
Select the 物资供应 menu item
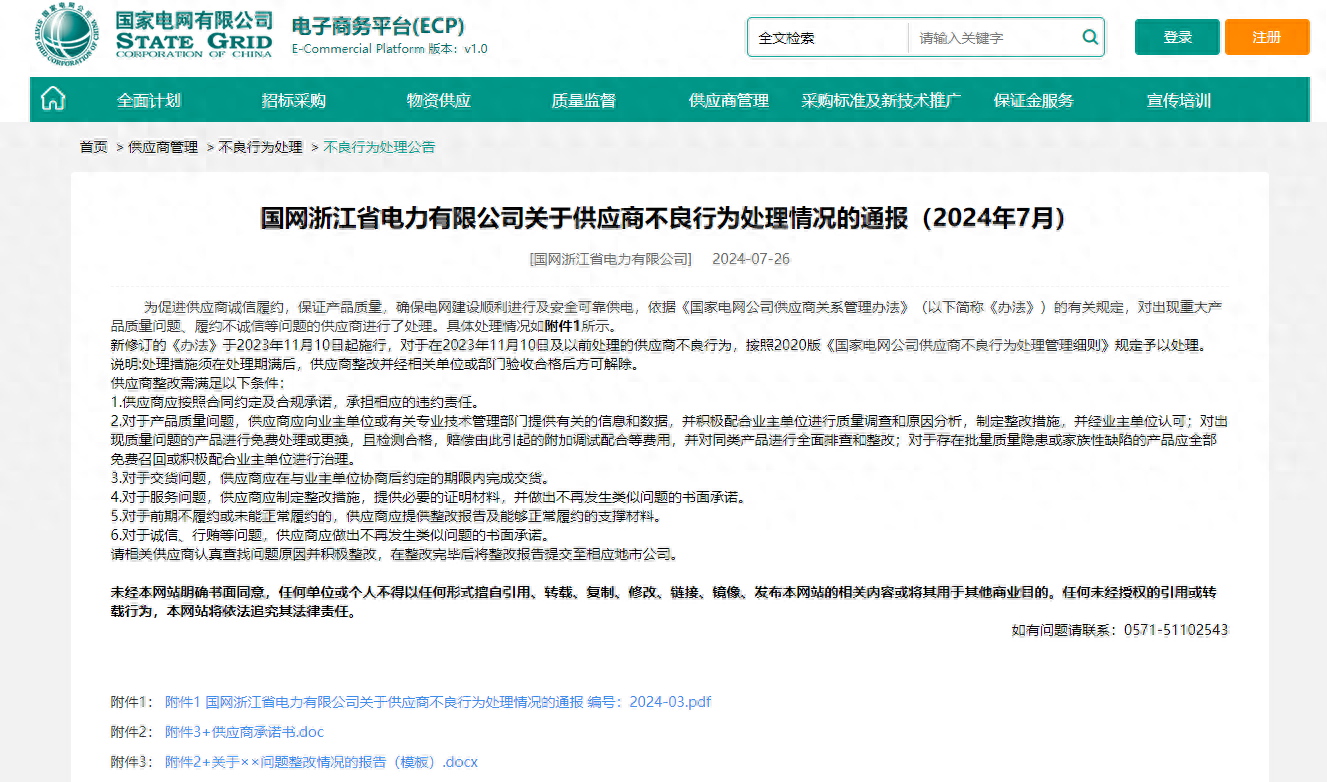[438, 100]
